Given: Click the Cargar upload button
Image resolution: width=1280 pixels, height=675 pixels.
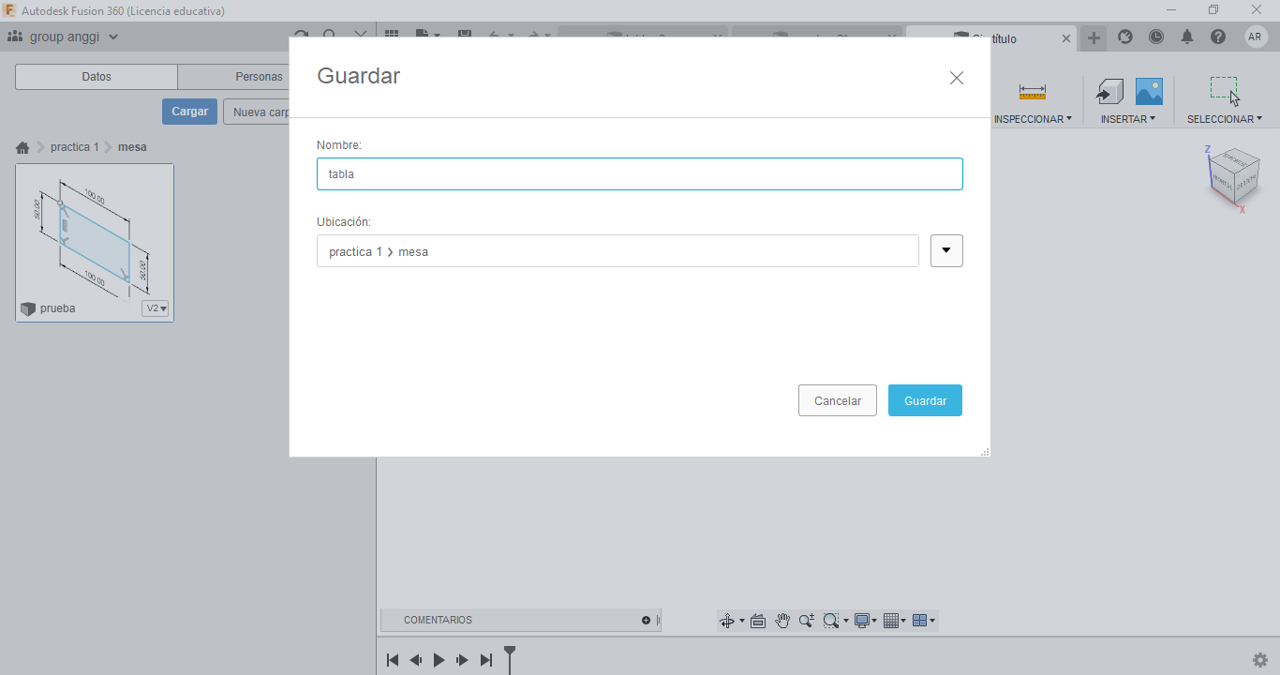Looking at the screenshot, I should tap(190, 111).
